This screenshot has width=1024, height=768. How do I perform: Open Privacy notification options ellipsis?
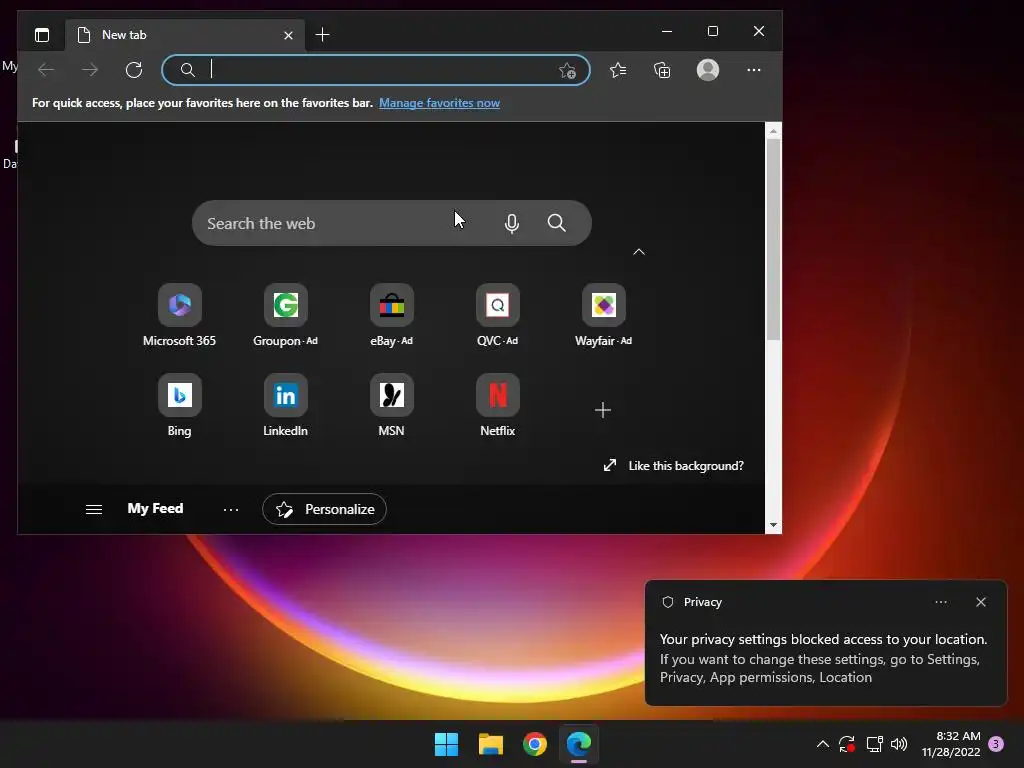(x=940, y=602)
